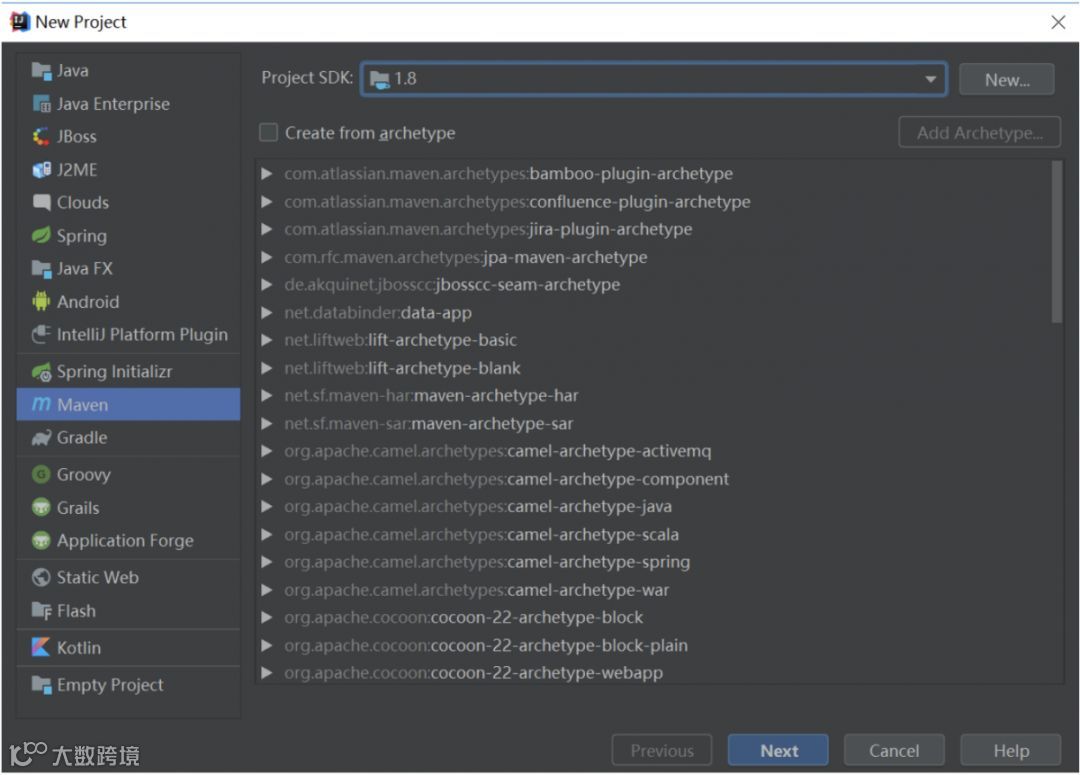Screen dimensions: 1080x775
Task: Select the Kotlin logo icon
Action: 41,647
